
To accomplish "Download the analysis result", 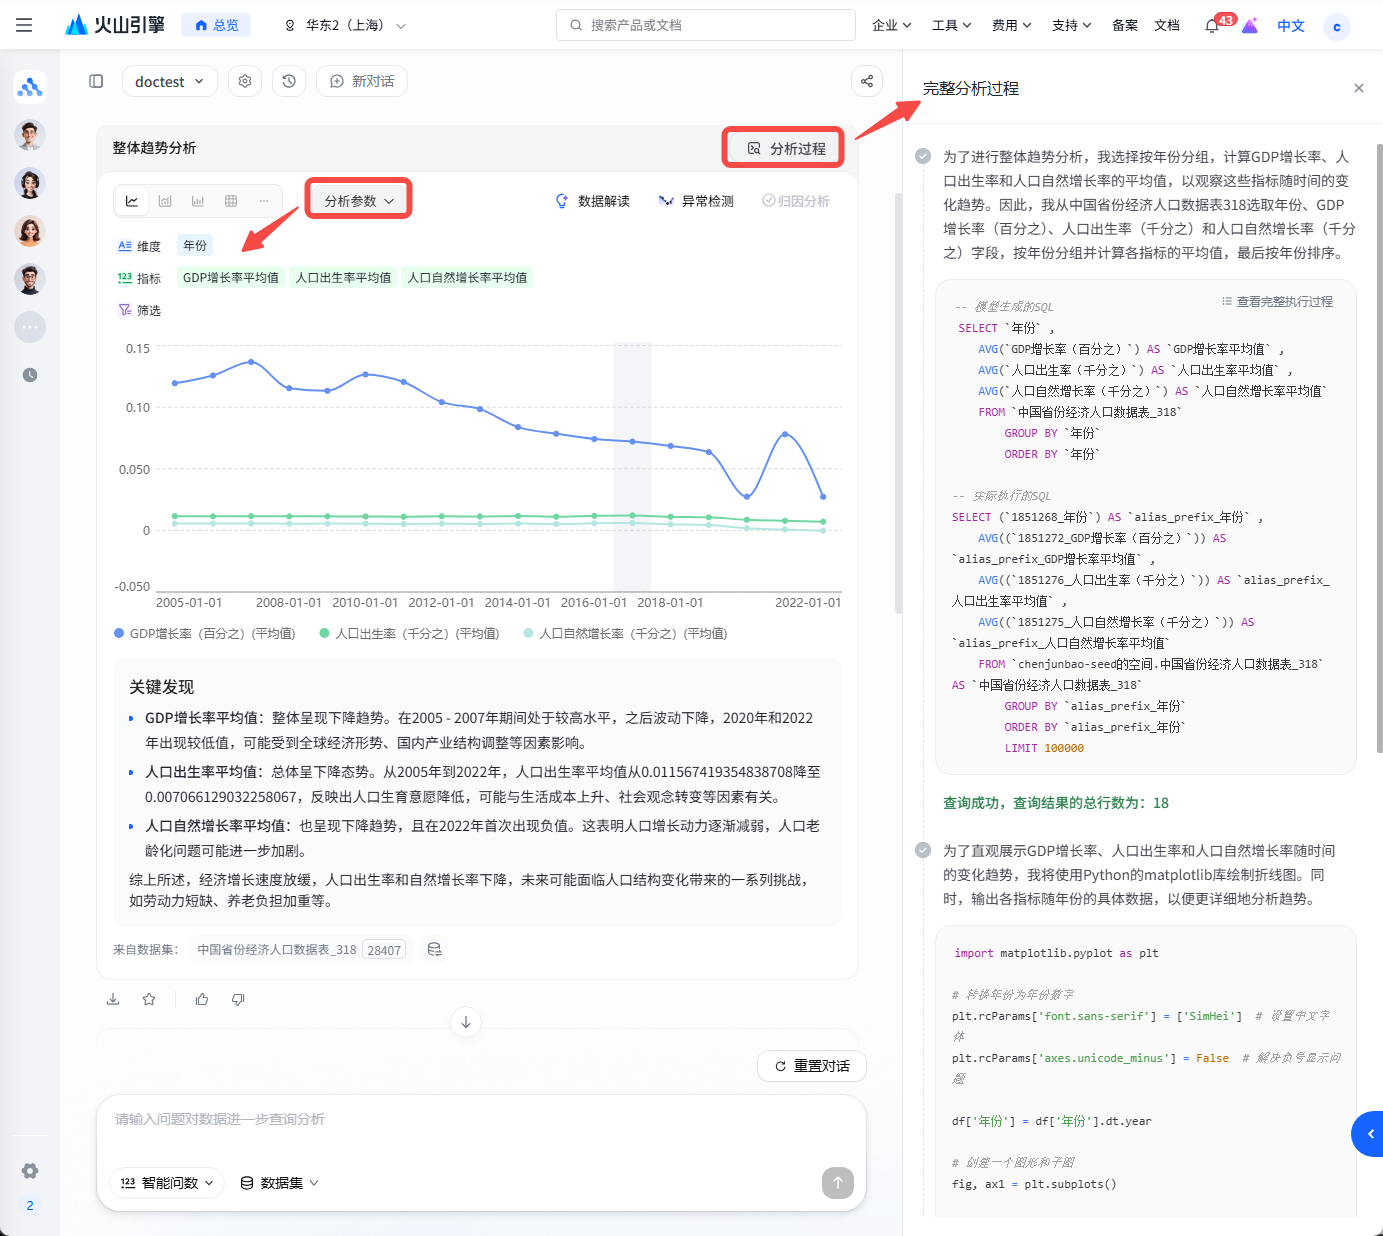I will click(113, 999).
